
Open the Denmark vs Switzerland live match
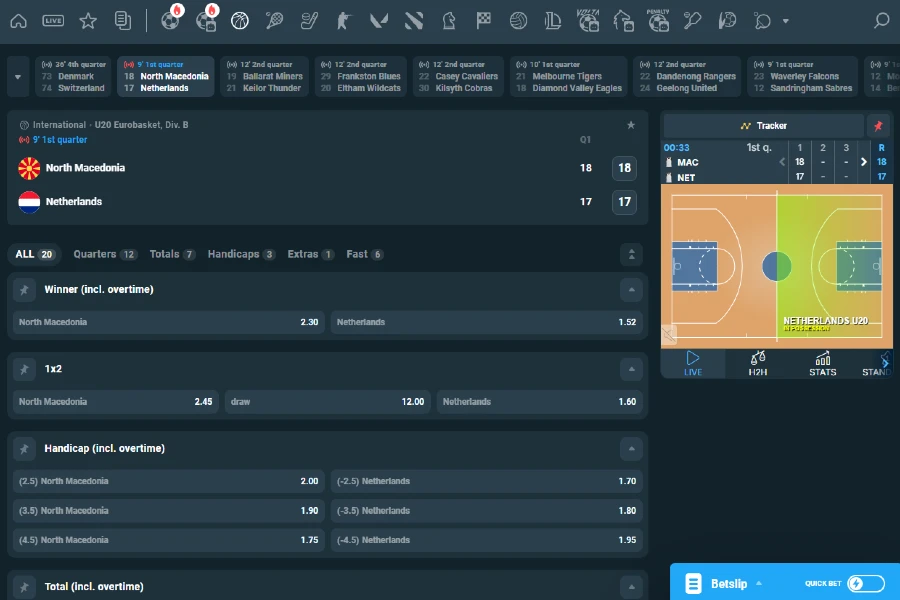(73, 75)
